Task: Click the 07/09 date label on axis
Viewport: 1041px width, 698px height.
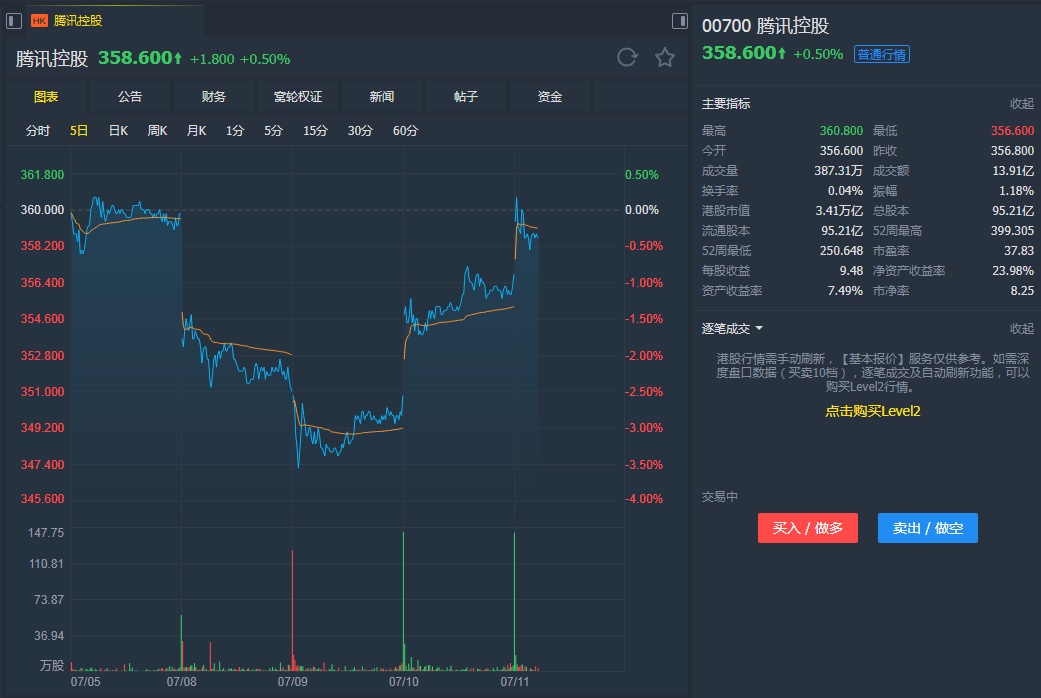Action: pyautogui.click(x=292, y=681)
